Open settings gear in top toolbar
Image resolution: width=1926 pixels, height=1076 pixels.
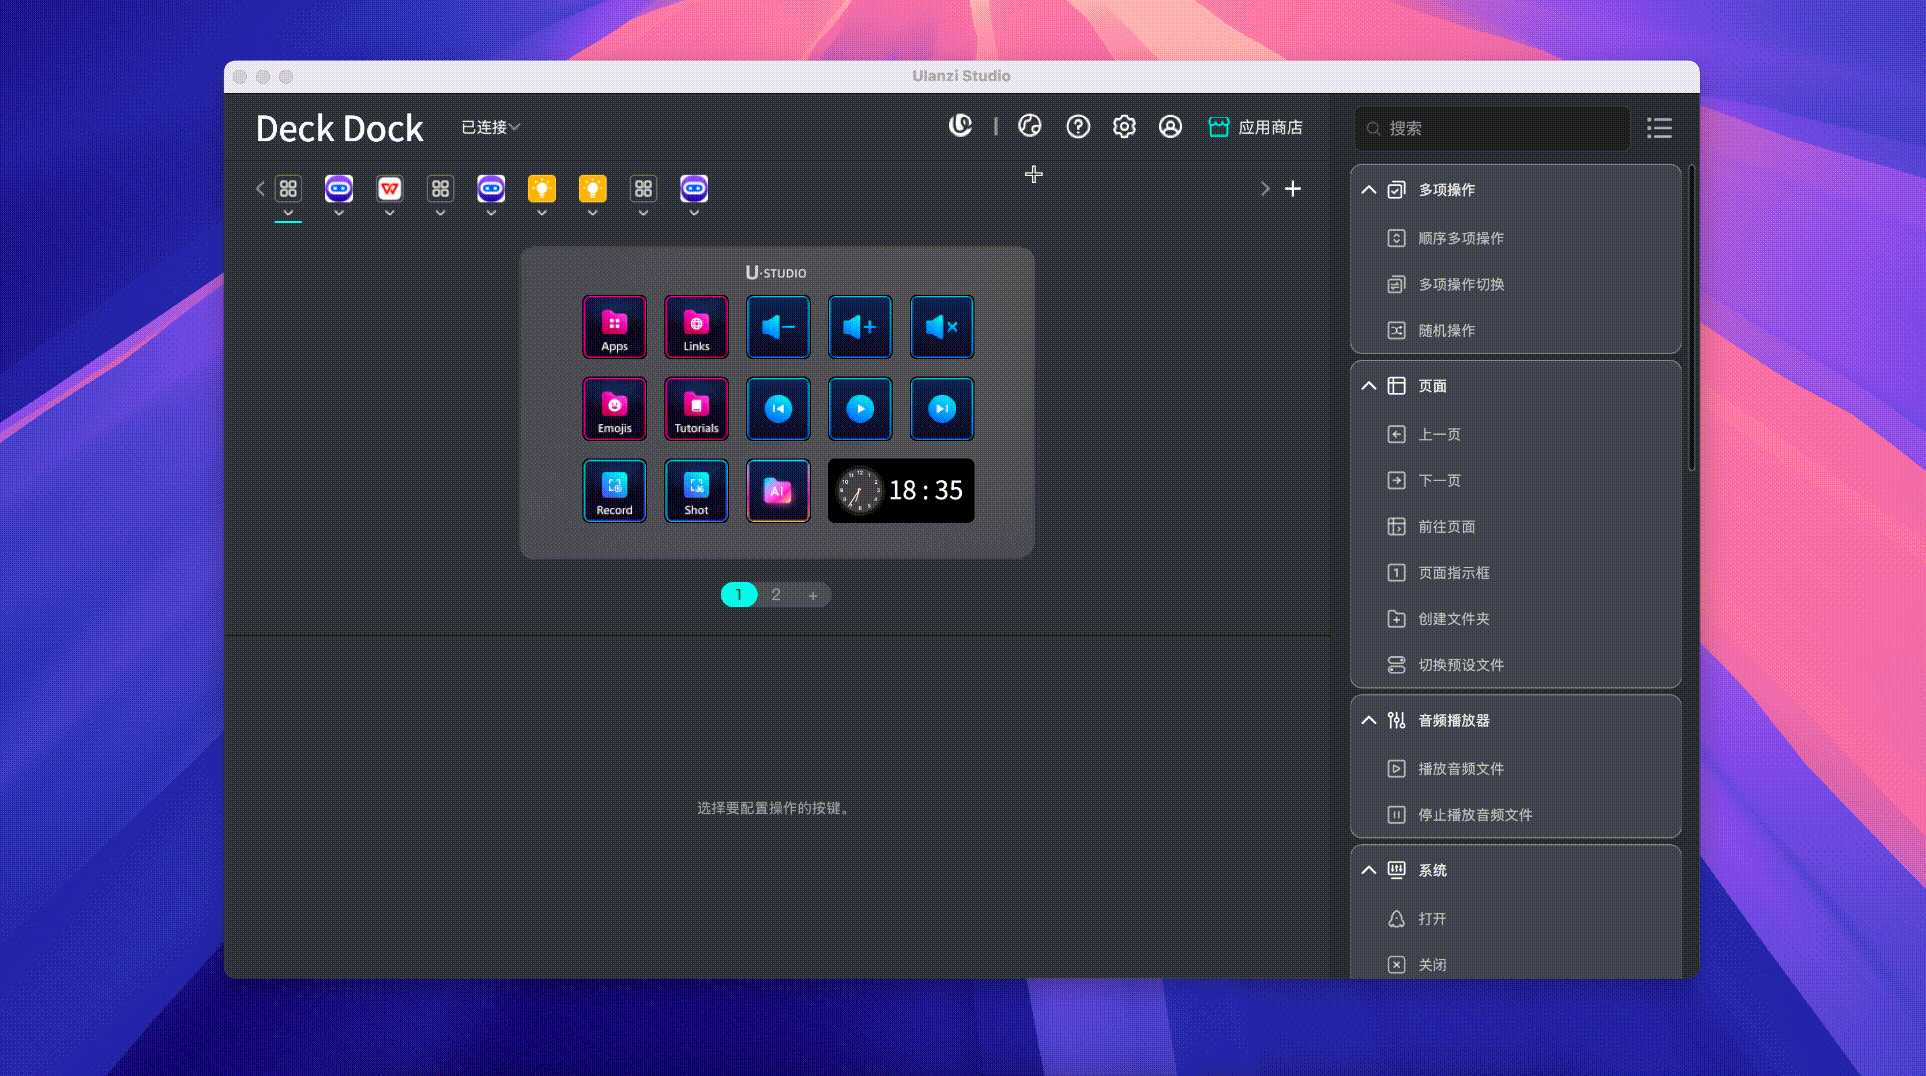(x=1124, y=127)
